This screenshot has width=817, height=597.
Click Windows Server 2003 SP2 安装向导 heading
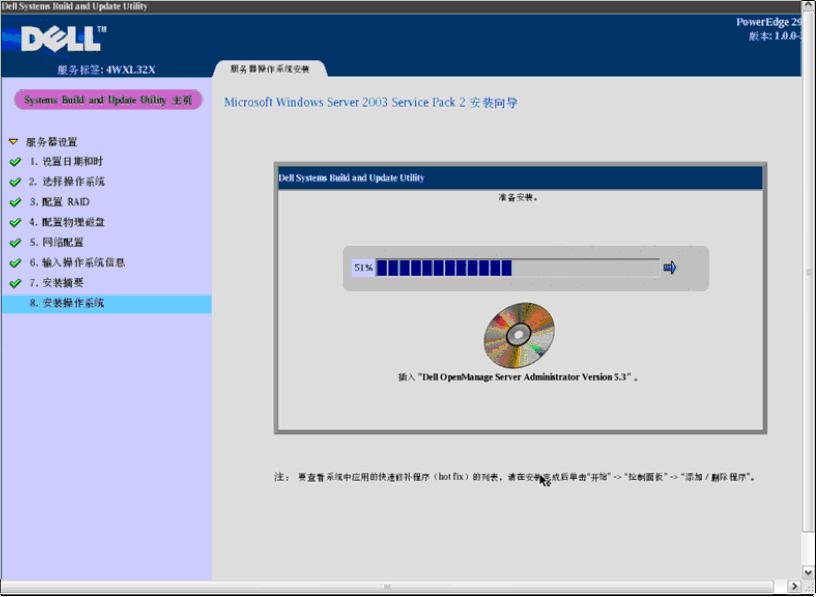[371, 102]
